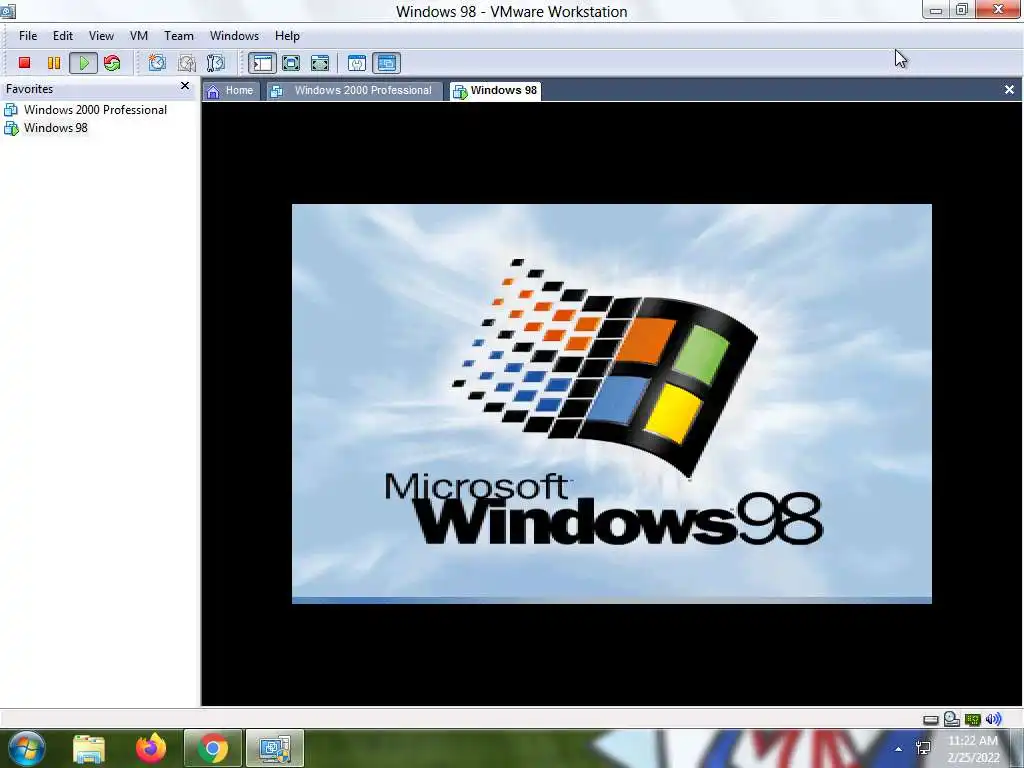Open Google Chrome from the taskbar
The height and width of the screenshot is (768, 1024).
pos(213,748)
